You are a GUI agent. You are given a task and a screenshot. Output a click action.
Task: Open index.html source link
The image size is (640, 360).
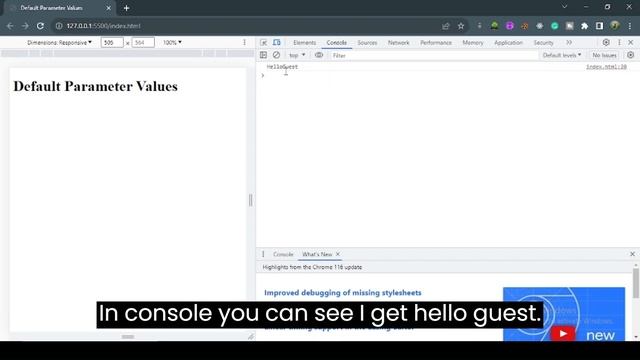pyautogui.click(x=606, y=67)
